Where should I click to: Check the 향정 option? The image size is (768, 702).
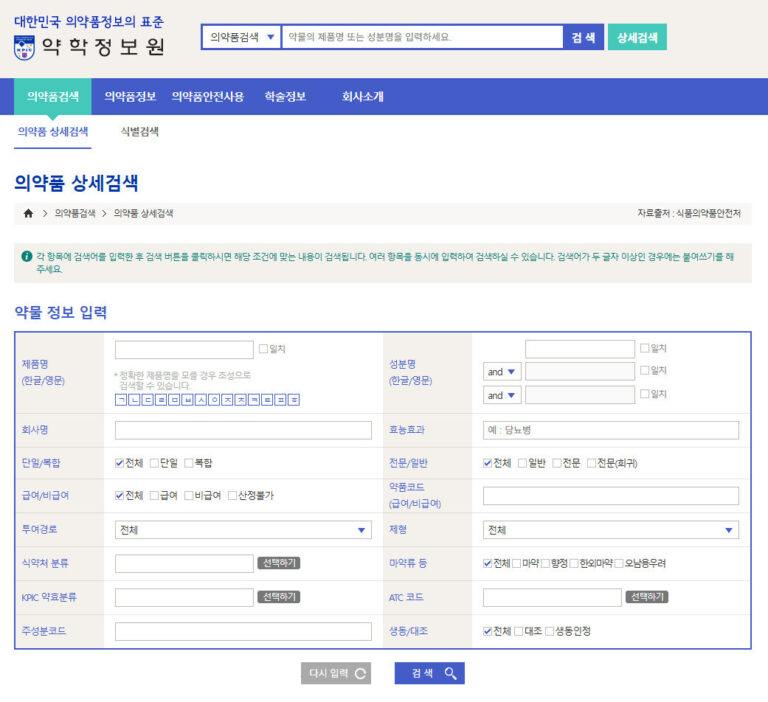[x=545, y=563]
